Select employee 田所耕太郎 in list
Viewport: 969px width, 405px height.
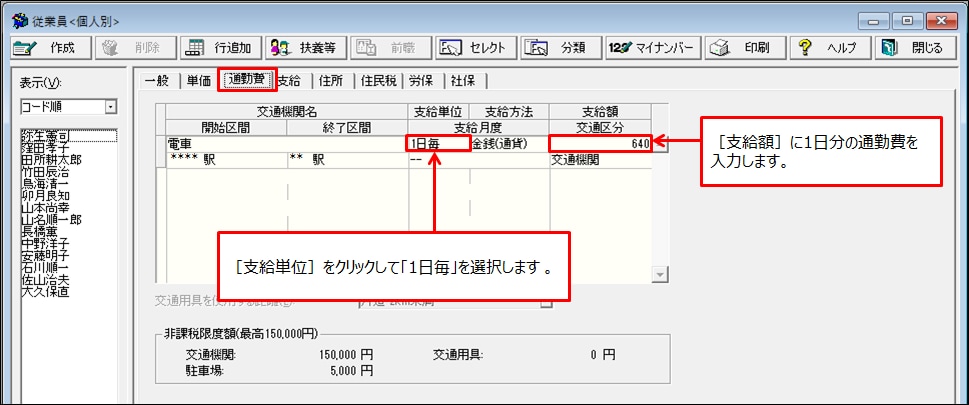pos(51,160)
